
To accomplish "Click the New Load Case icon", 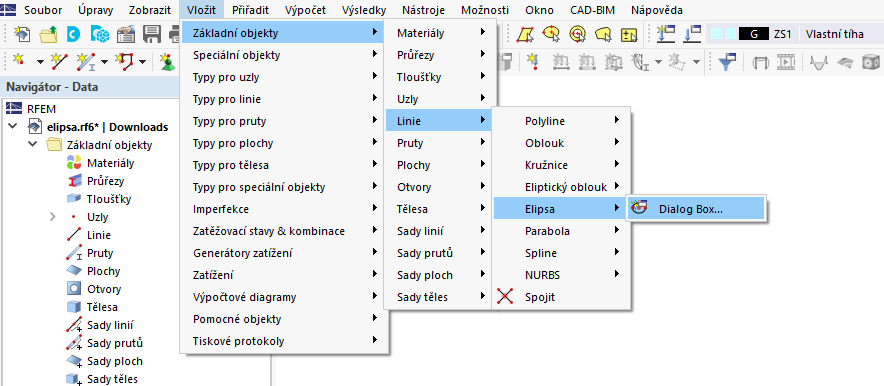I will tap(666, 34).
